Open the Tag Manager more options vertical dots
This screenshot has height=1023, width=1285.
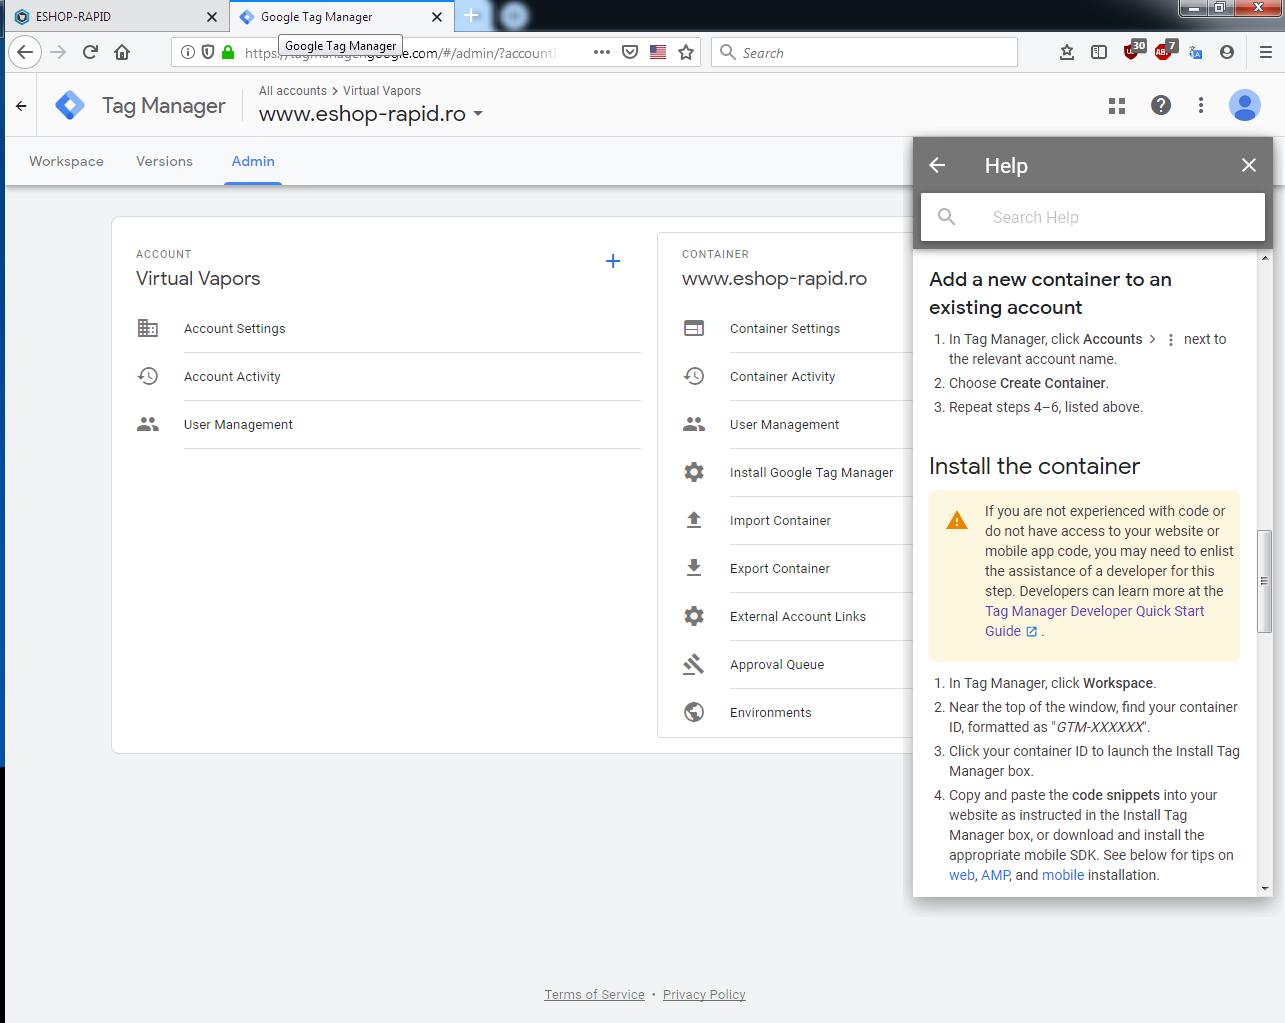(1201, 105)
